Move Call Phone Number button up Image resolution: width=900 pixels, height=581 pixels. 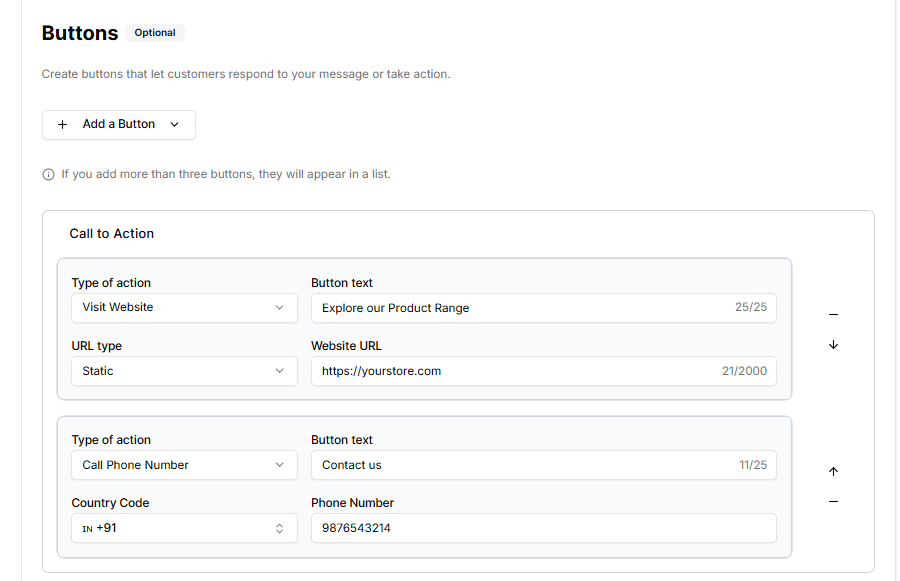(833, 471)
